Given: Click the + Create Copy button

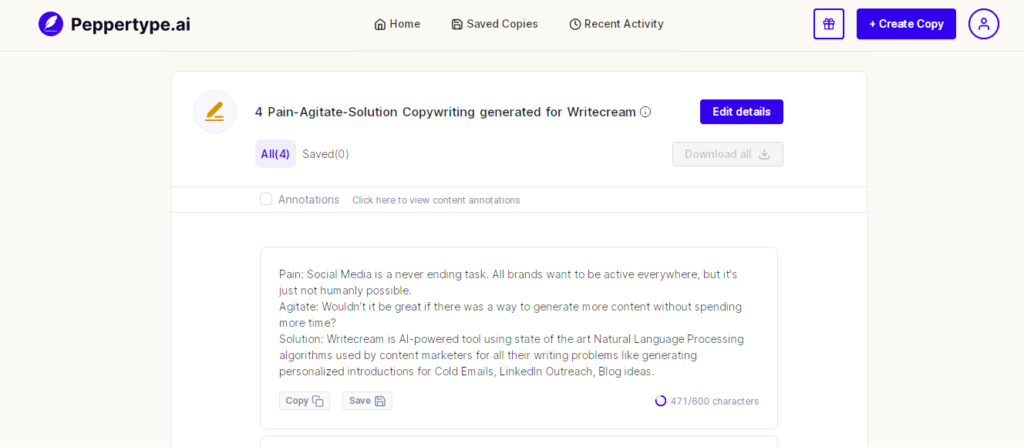Looking at the screenshot, I should coord(906,24).
